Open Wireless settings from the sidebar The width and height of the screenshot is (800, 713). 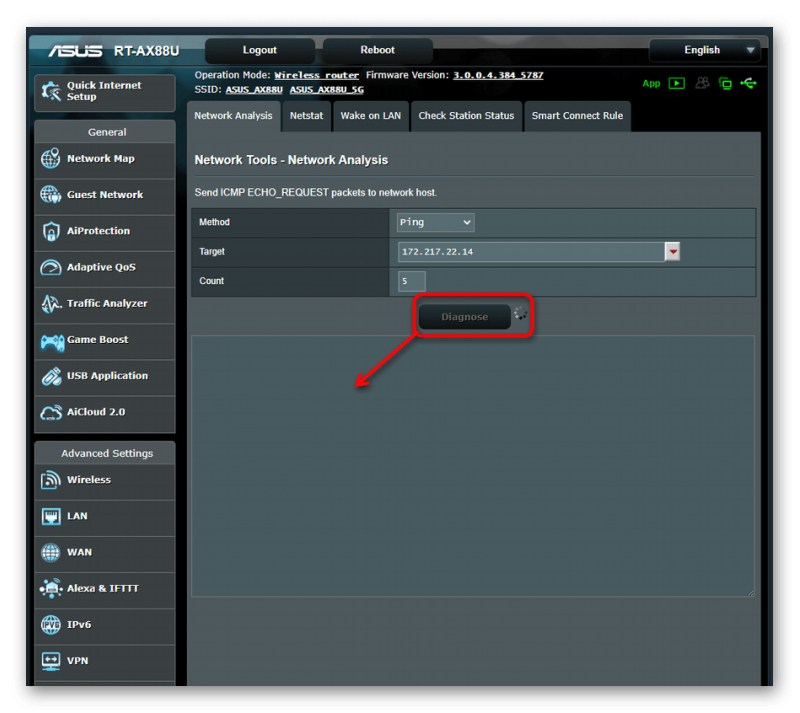point(105,480)
